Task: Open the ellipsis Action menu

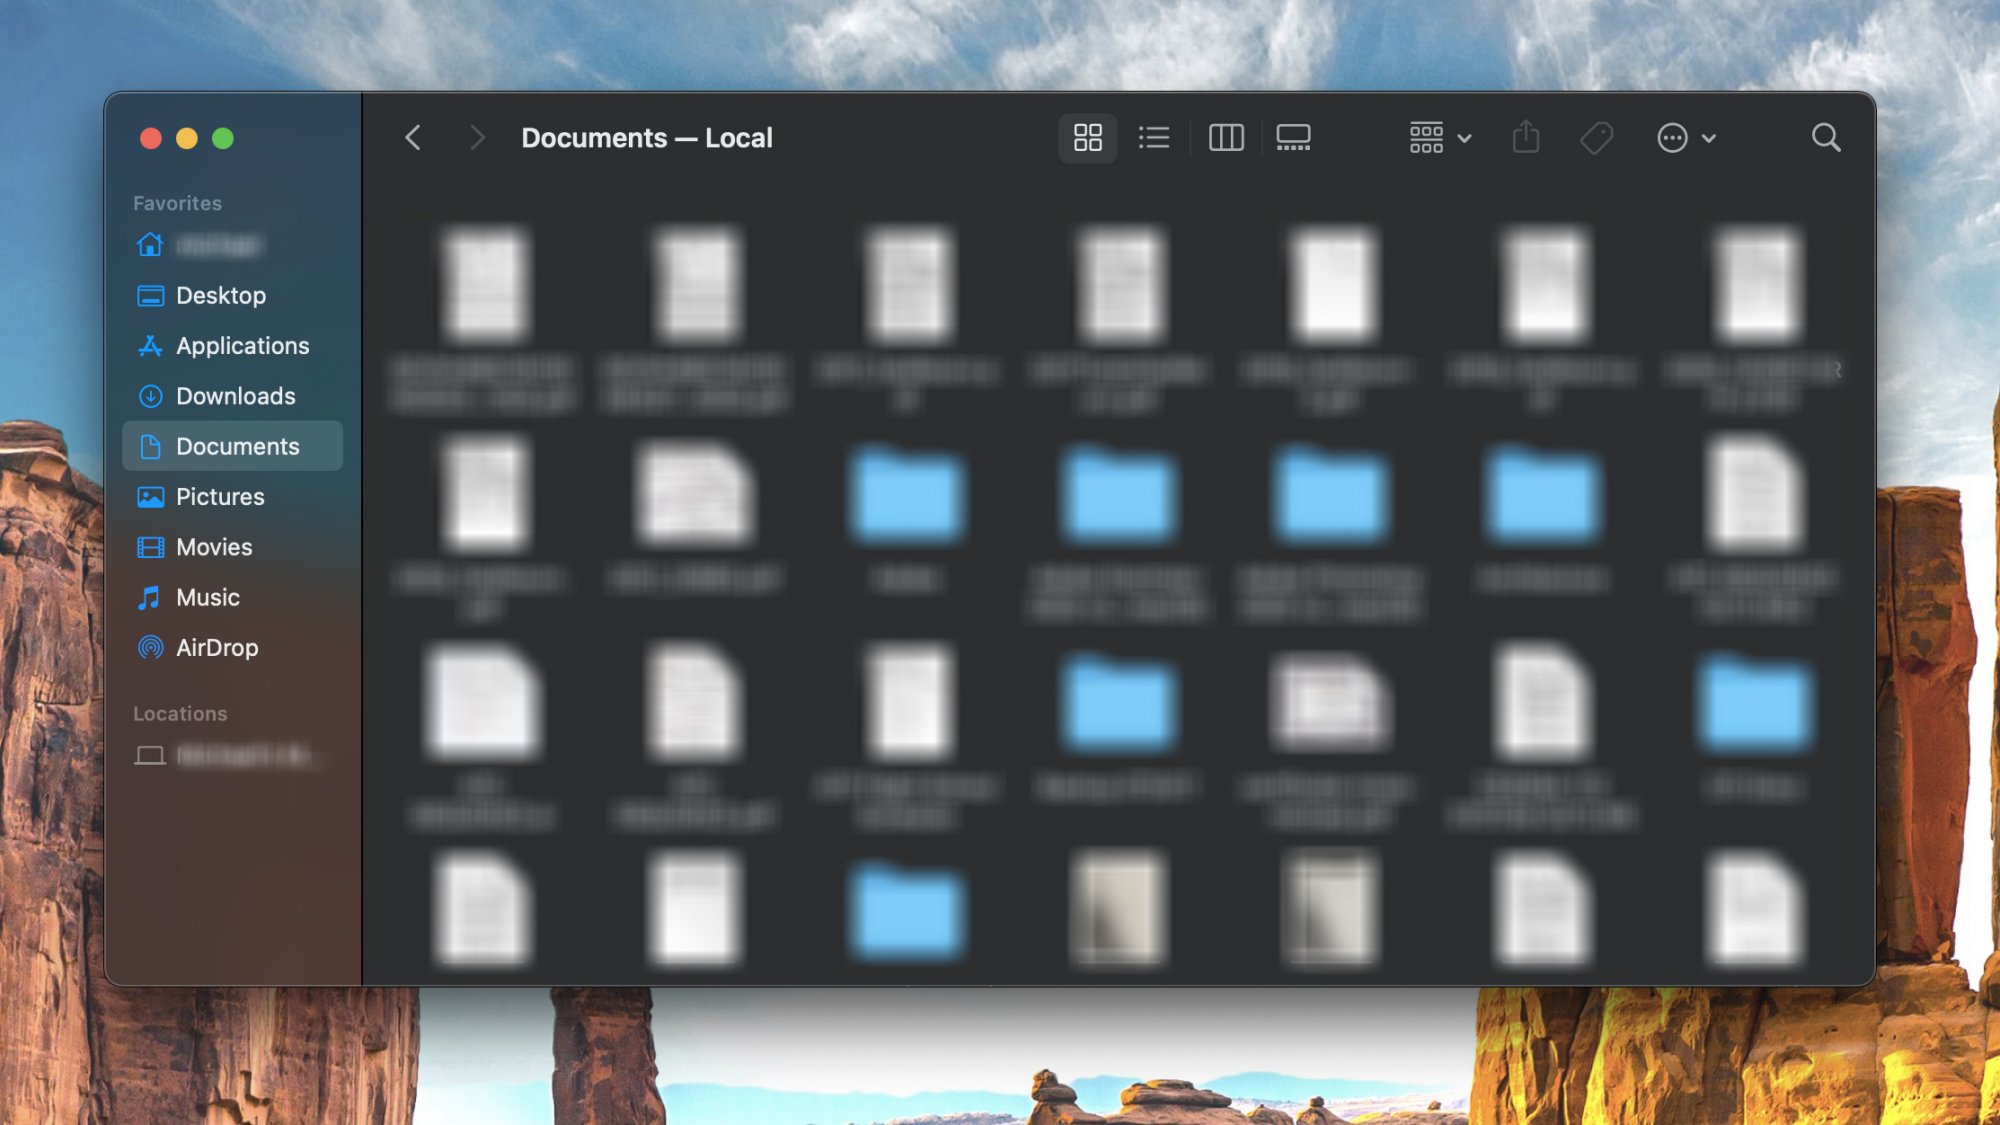Action: [1685, 138]
